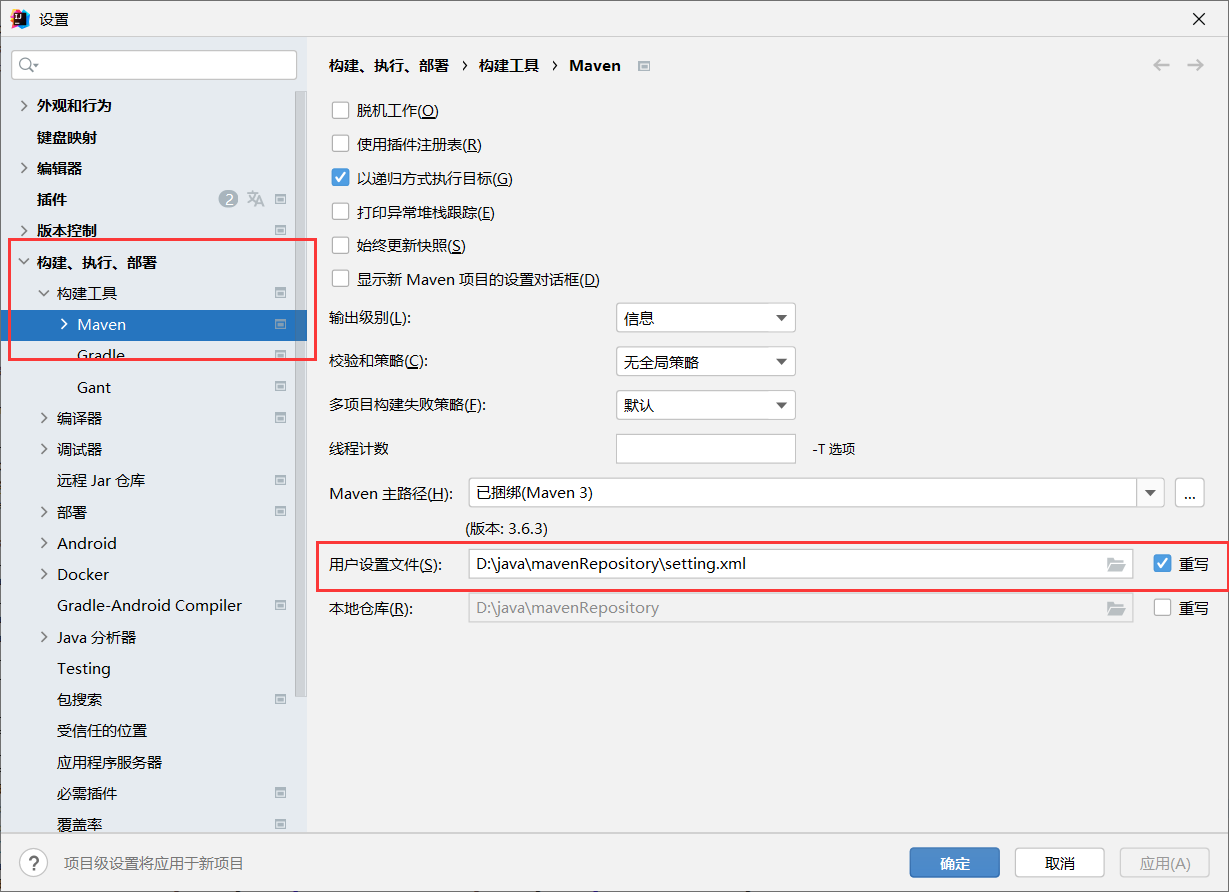Image resolution: width=1229 pixels, height=892 pixels.
Task: Click 确定 to confirm settings
Action: pos(955,863)
